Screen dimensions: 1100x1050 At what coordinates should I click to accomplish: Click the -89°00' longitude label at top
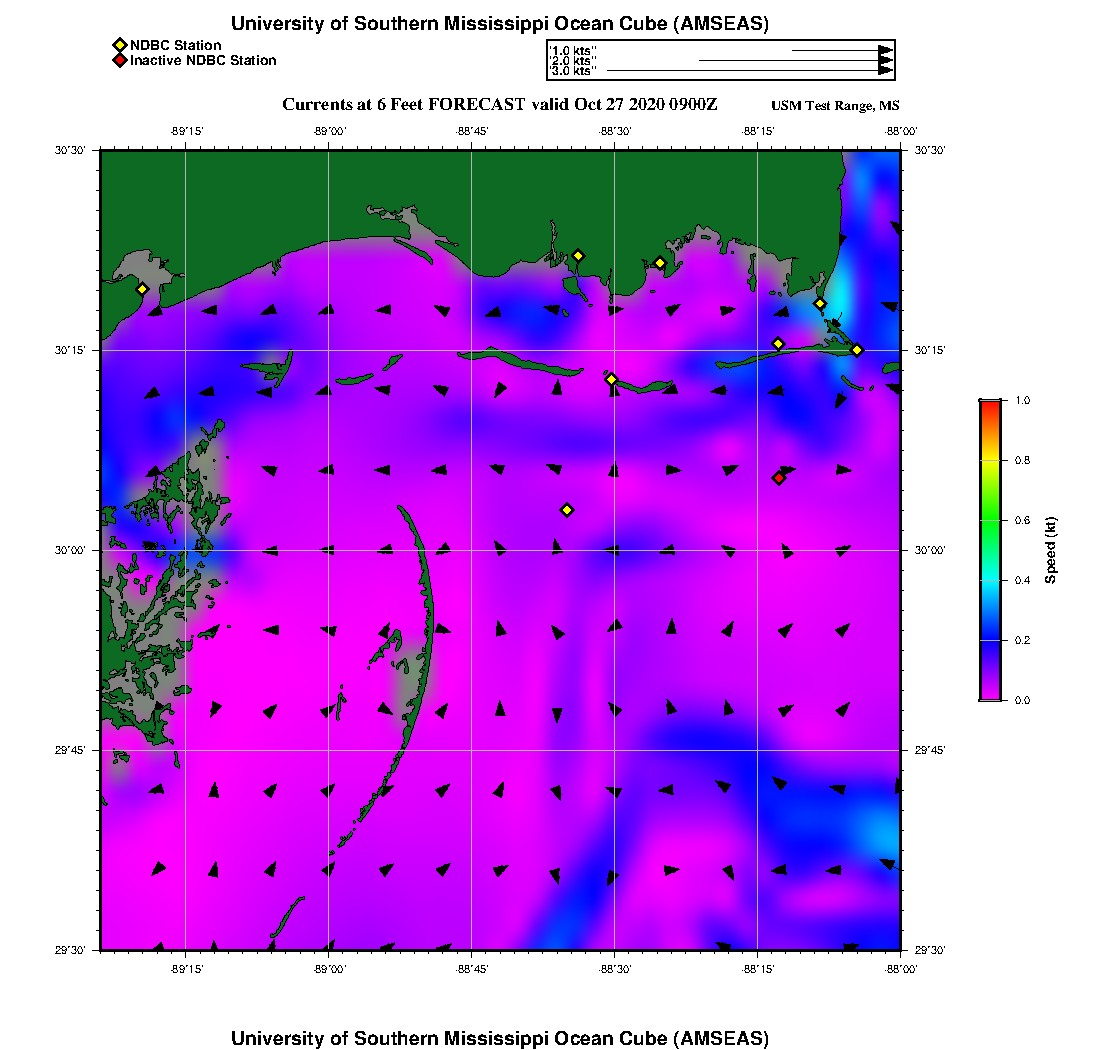point(329,131)
